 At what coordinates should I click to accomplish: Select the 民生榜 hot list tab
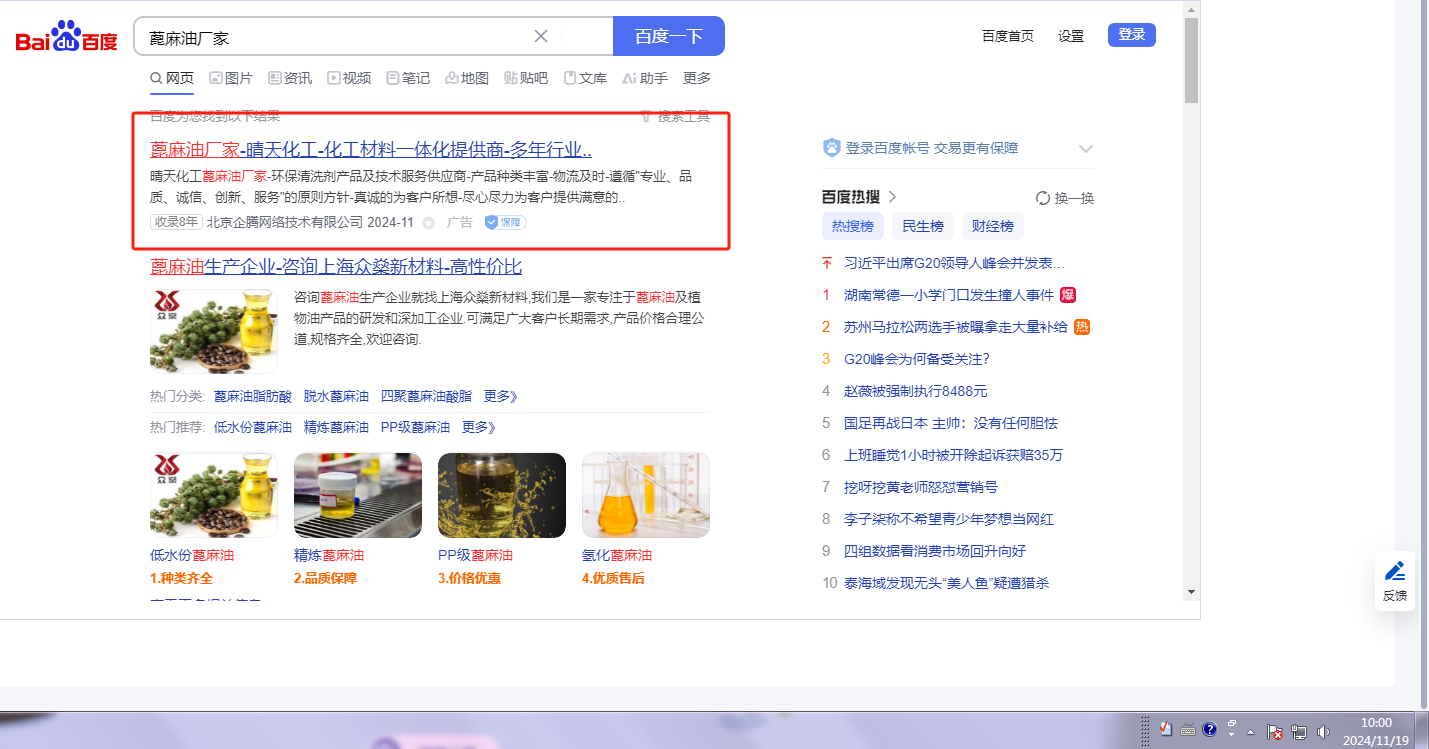(x=923, y=226)
